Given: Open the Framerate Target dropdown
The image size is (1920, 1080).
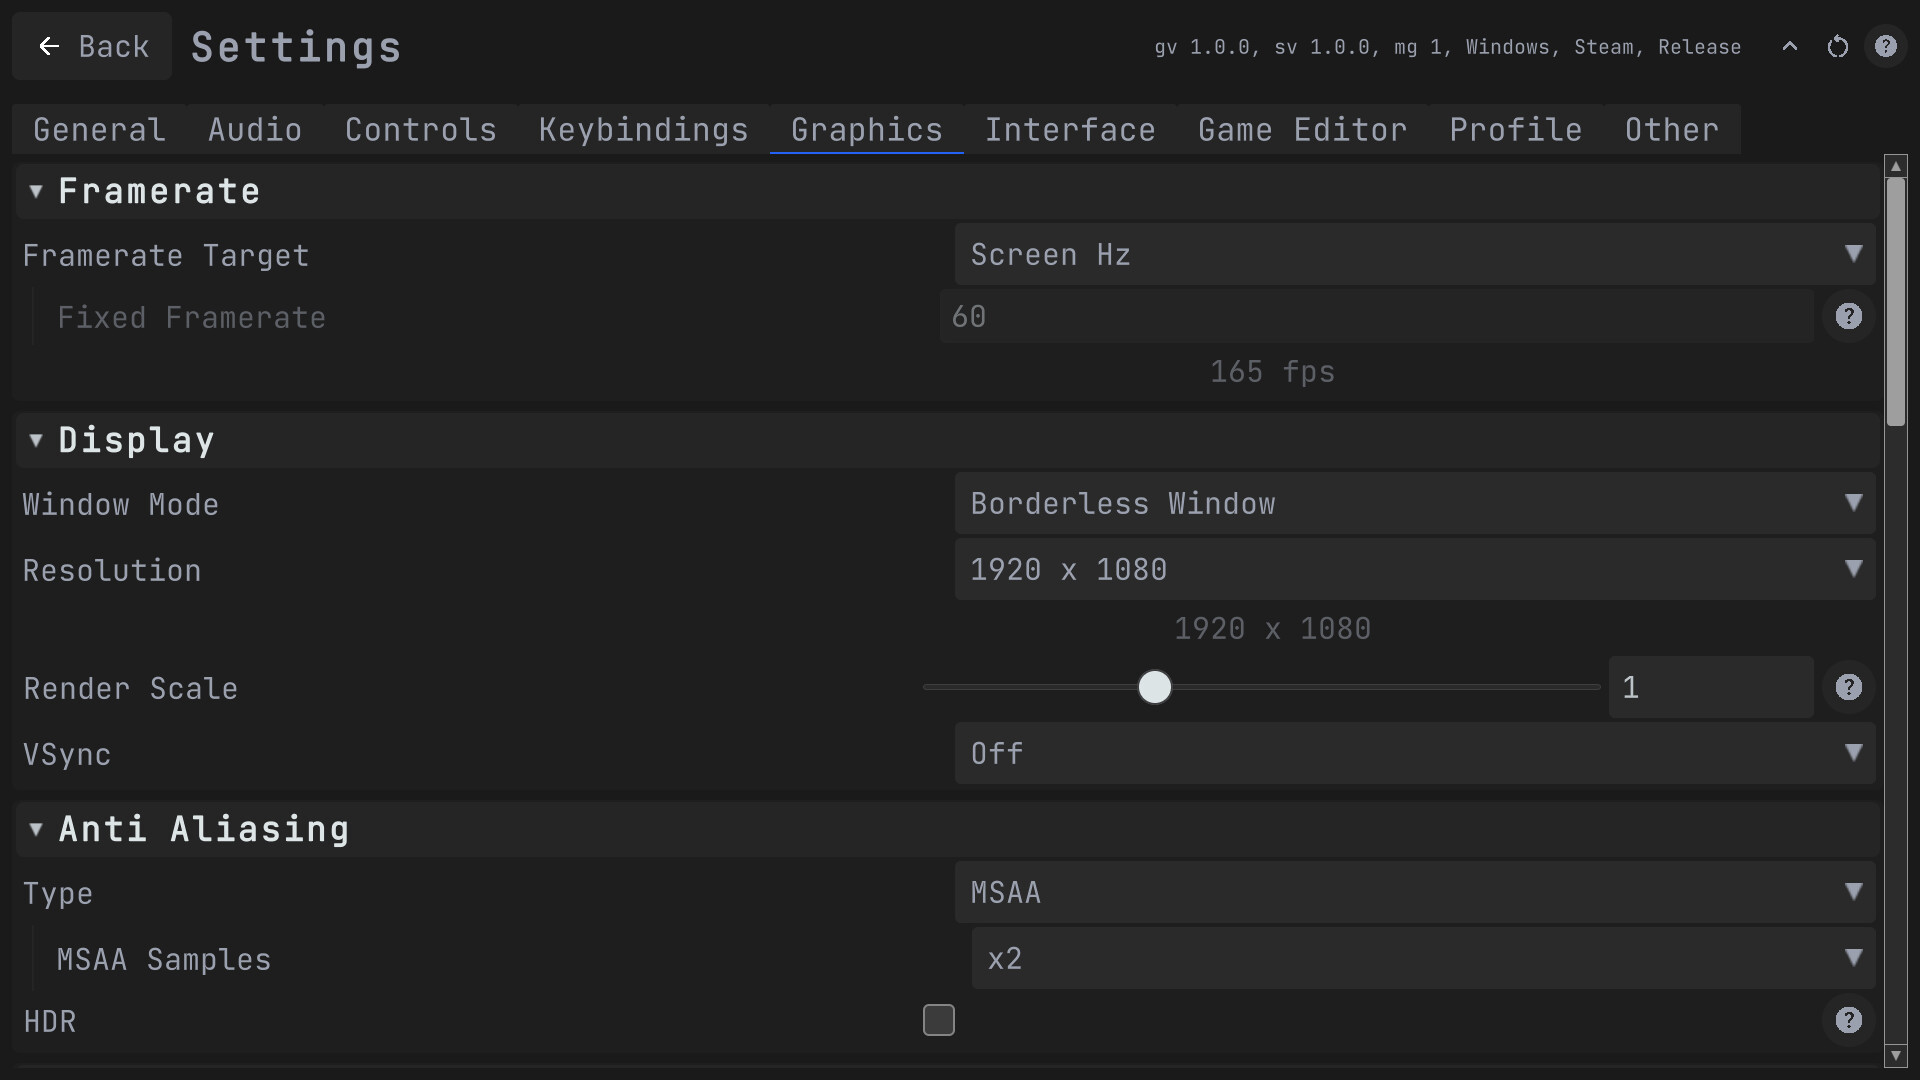Looking at the screenshot, I should click(1415, 255).
